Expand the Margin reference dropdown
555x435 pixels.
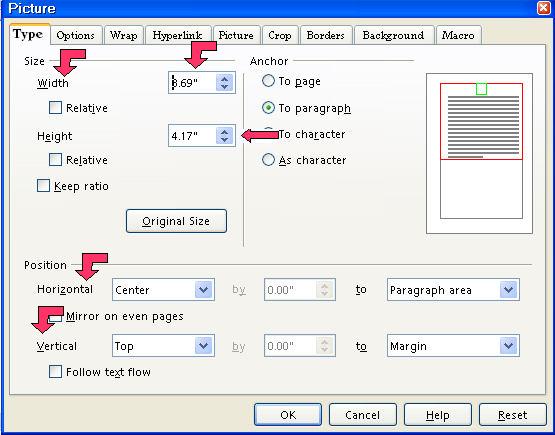(509, 345)
